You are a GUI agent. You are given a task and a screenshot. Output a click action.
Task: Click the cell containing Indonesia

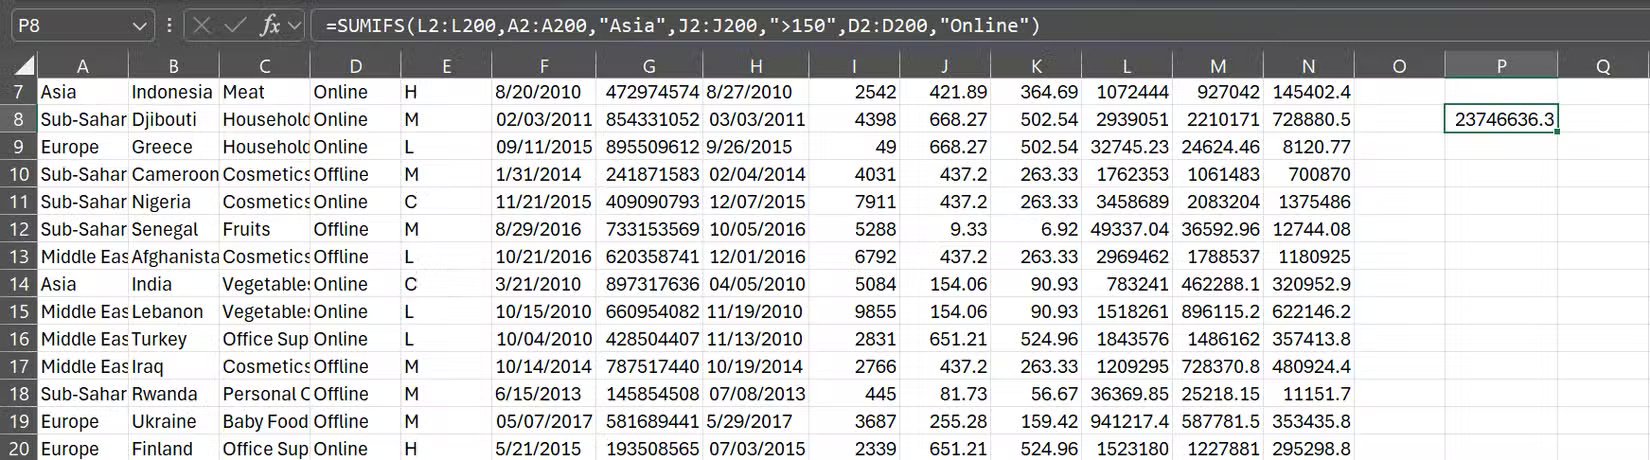click(174, 92)
